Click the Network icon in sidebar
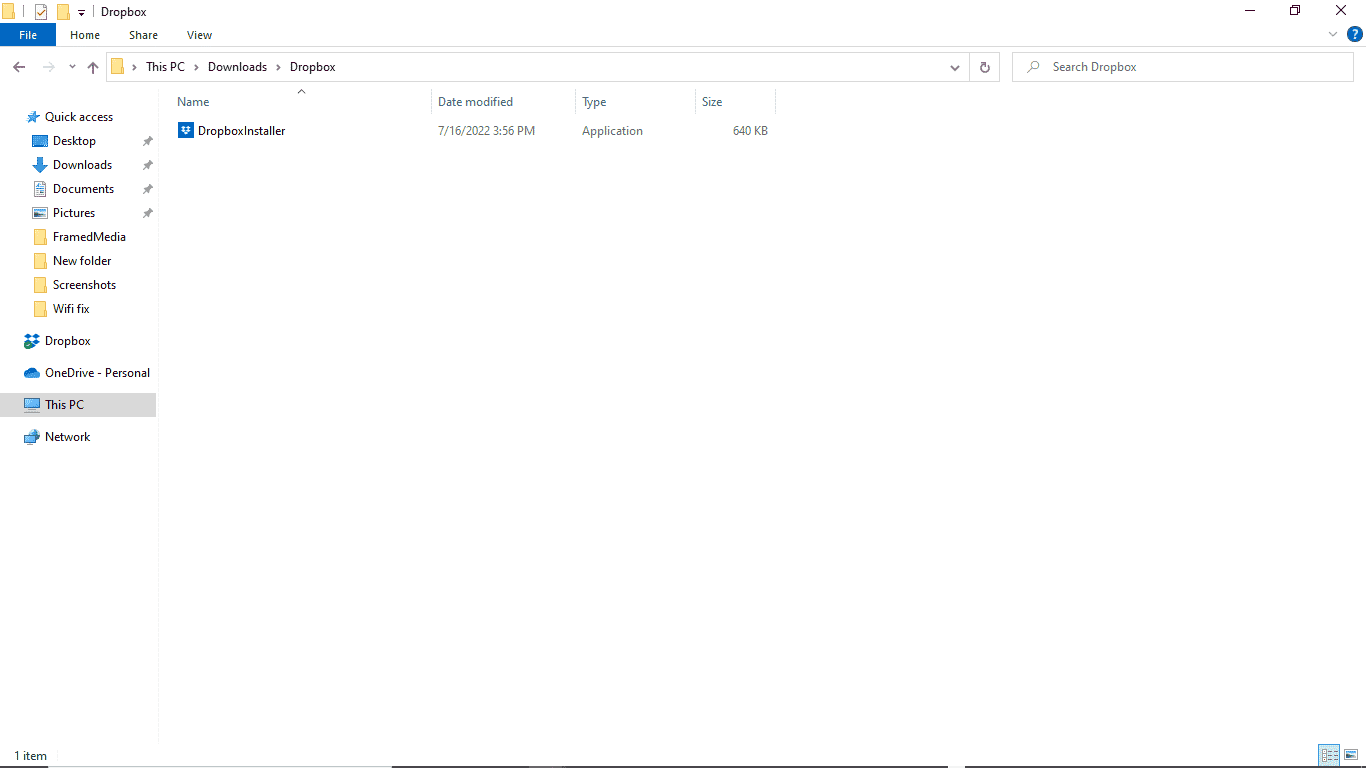 pos(32,437)
